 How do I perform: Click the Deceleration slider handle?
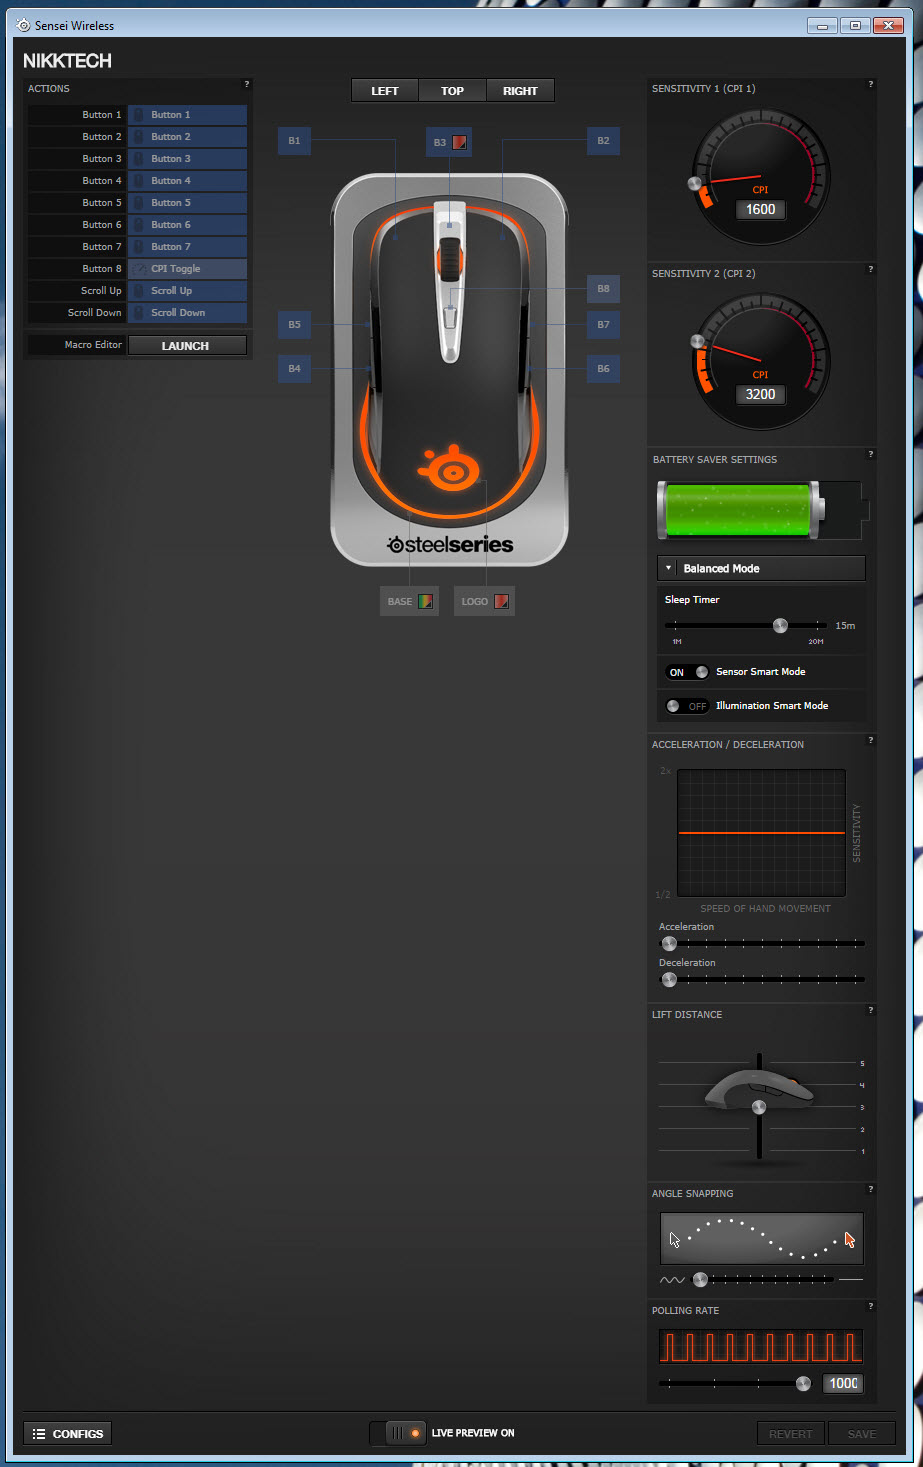coord(669,979)
